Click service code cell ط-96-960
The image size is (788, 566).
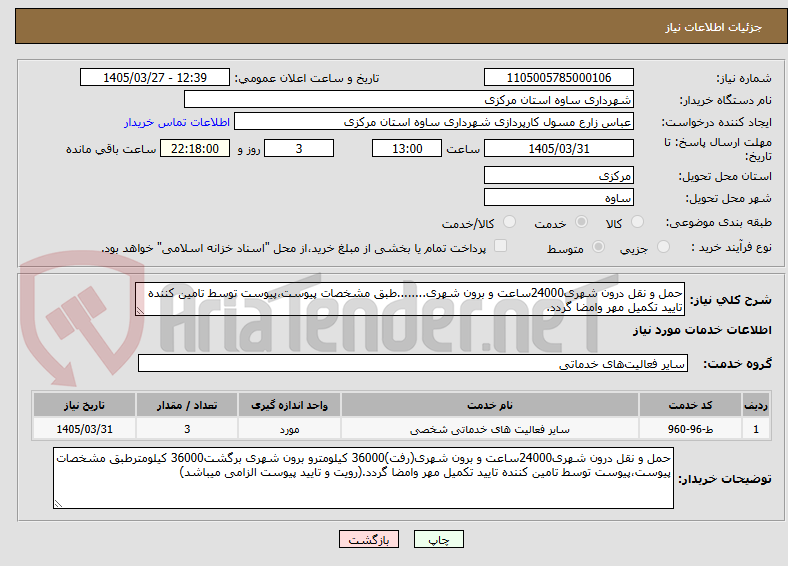point(691,429)
